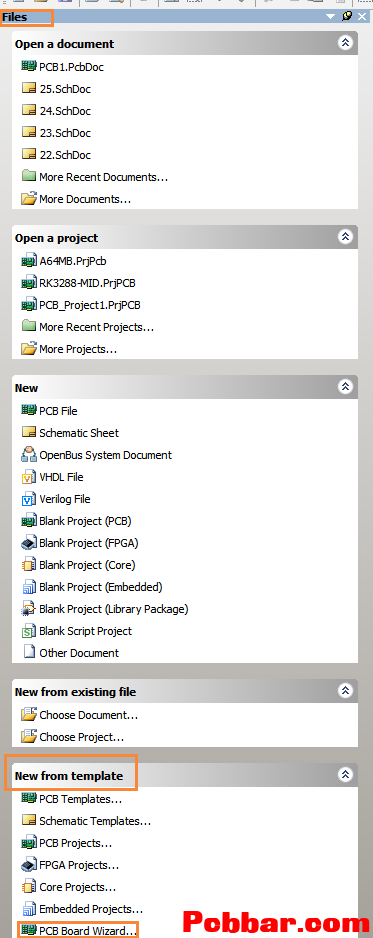Toggle the Files panel pin
373x938 pixels.
tap(347, 16)
